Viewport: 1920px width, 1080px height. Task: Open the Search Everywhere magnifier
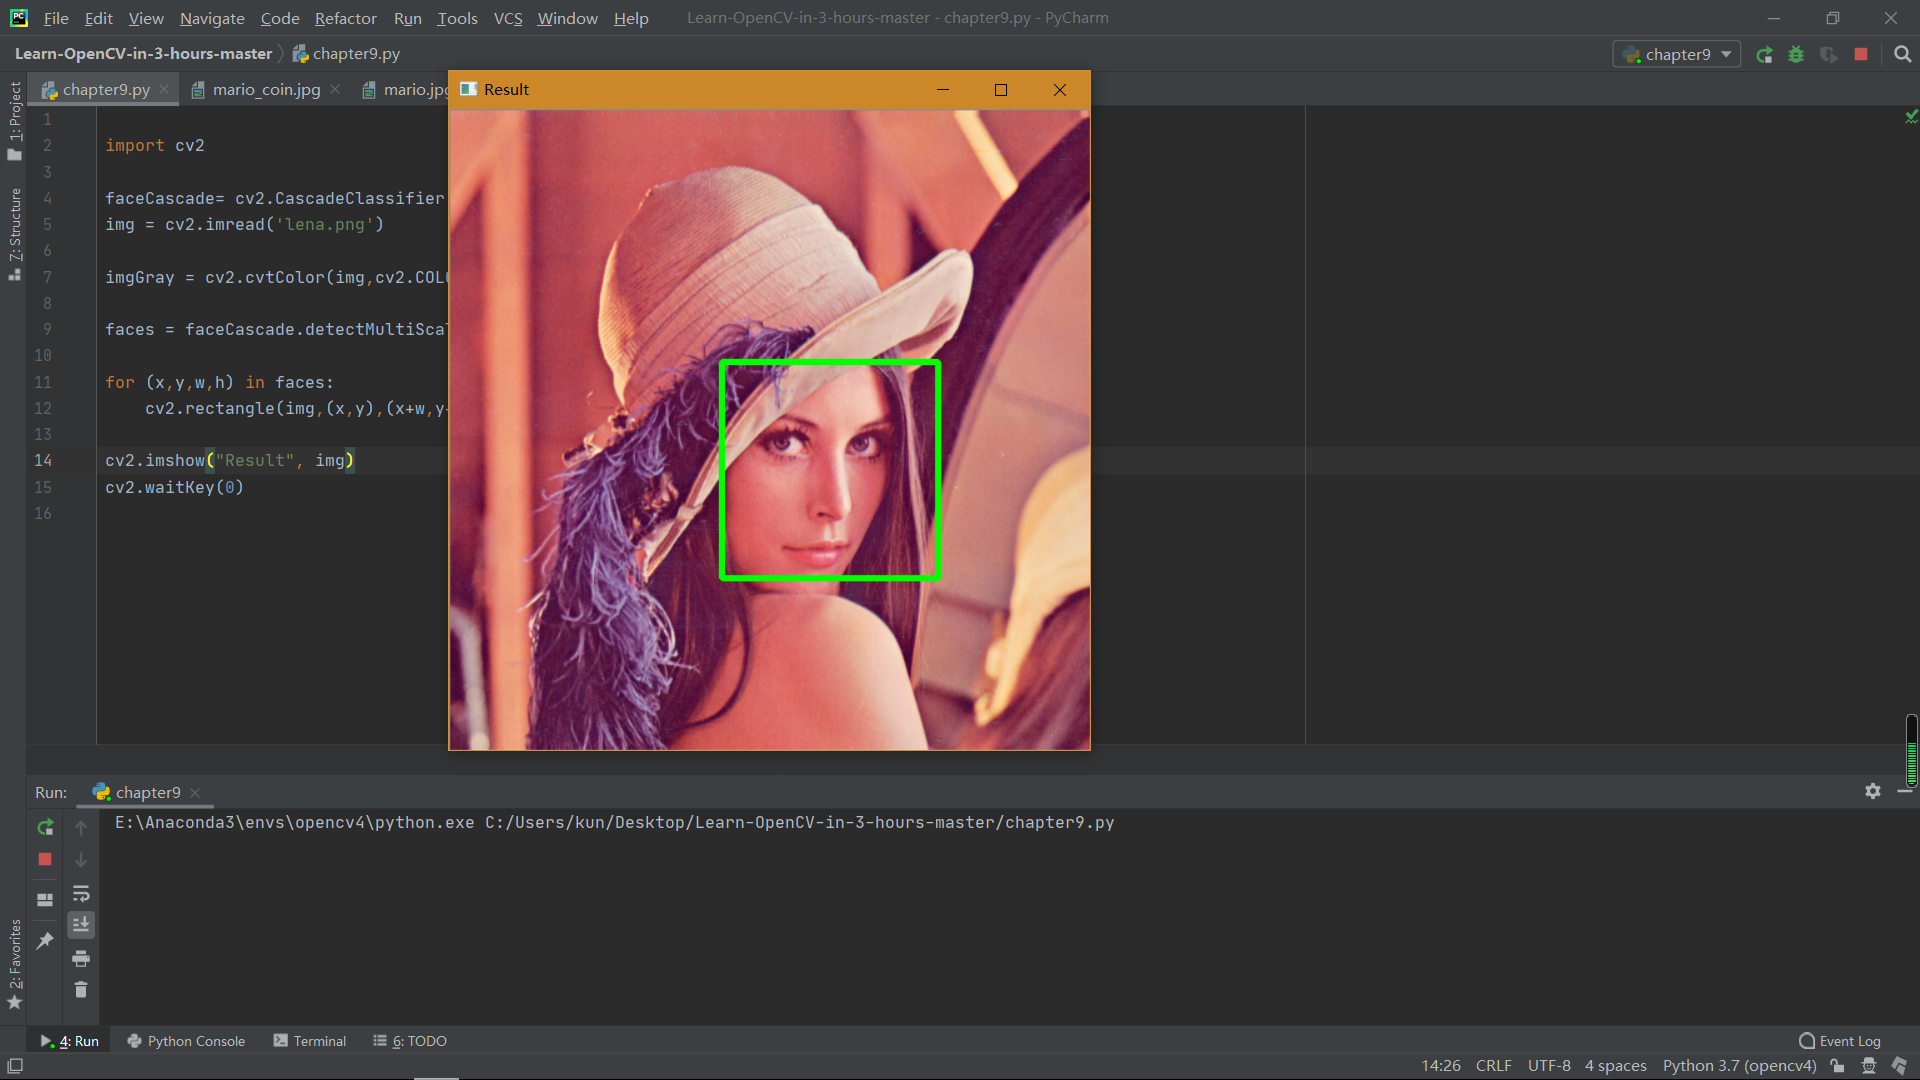(x=1902, y=53)
